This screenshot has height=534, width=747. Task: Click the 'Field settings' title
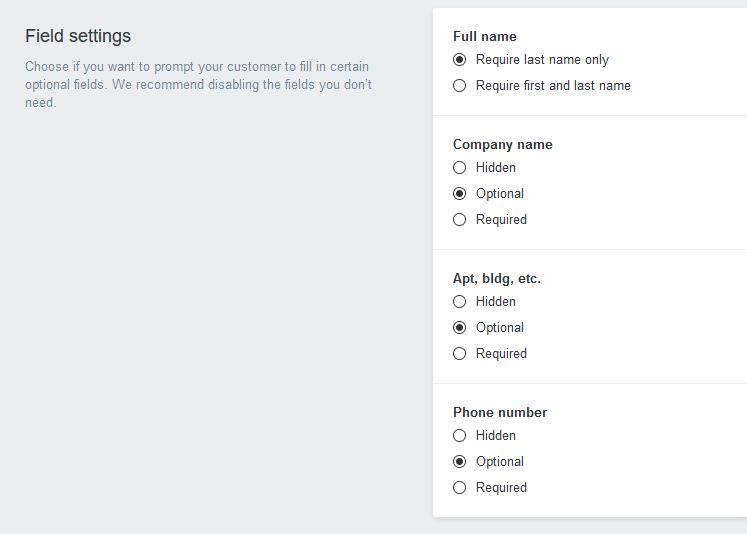click(x=78, y=37)
